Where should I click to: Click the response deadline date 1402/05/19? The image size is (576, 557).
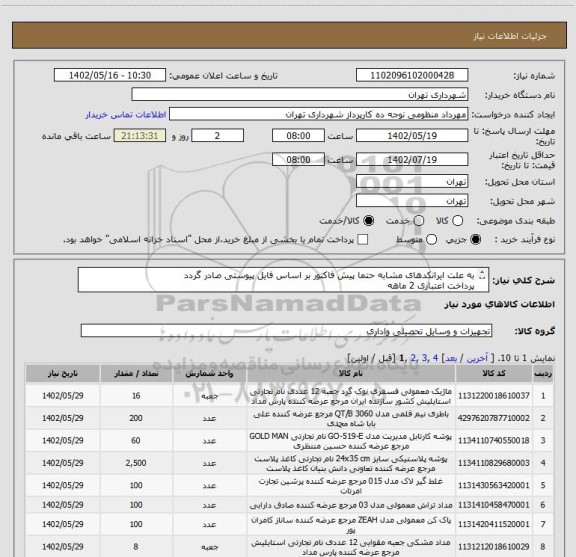[412, 136]
